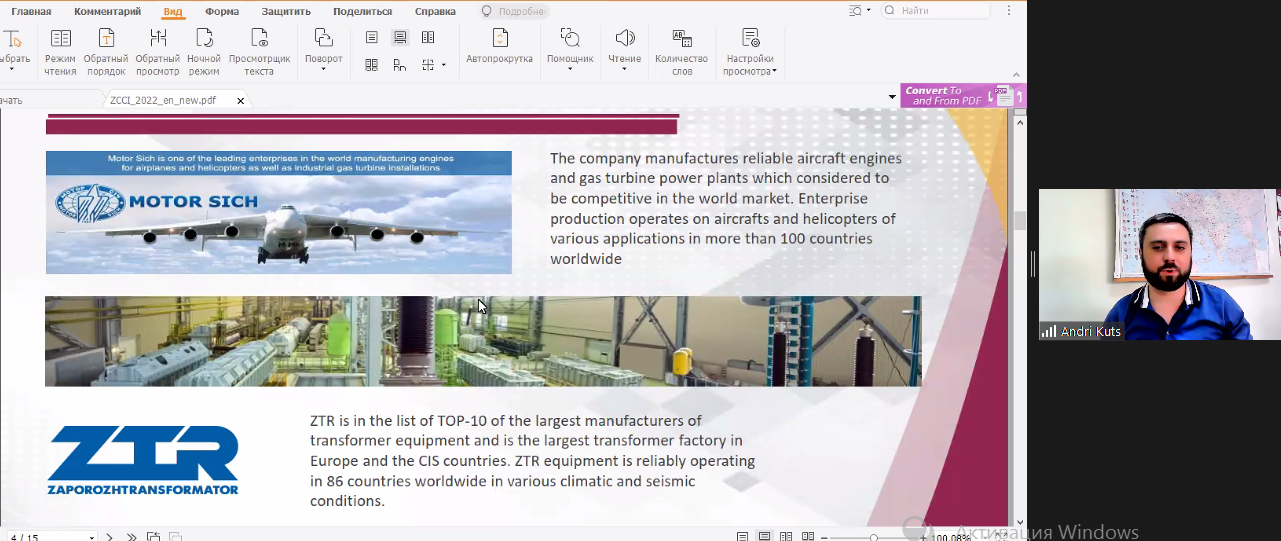The height and width of the screenshot is (541, 1281).
Task: Click the zoom out minus button
Action: [824, 538]
